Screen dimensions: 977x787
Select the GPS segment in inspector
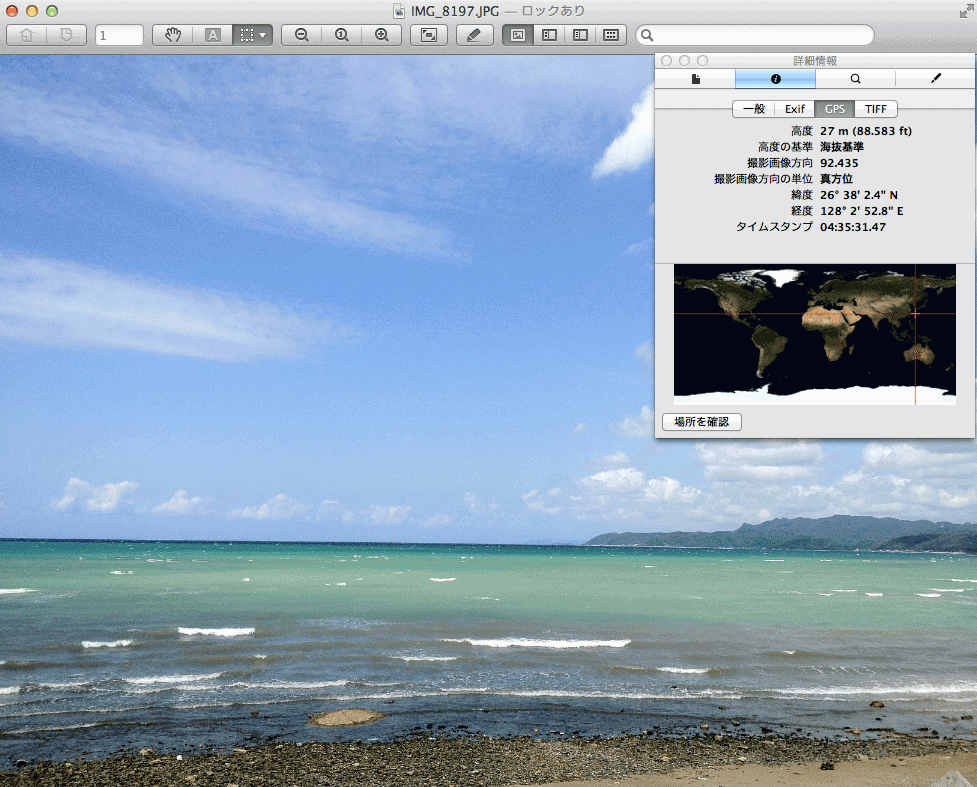[834, 109]
